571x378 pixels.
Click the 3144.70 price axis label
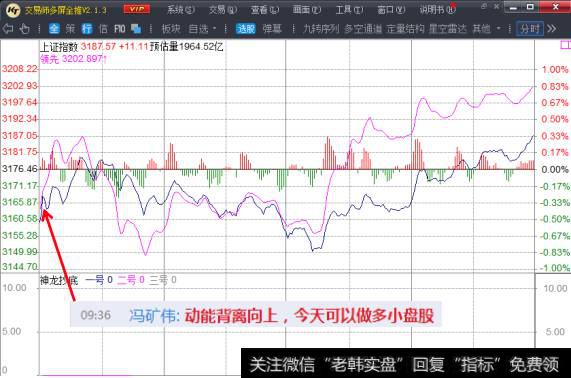tap(20, 267)
